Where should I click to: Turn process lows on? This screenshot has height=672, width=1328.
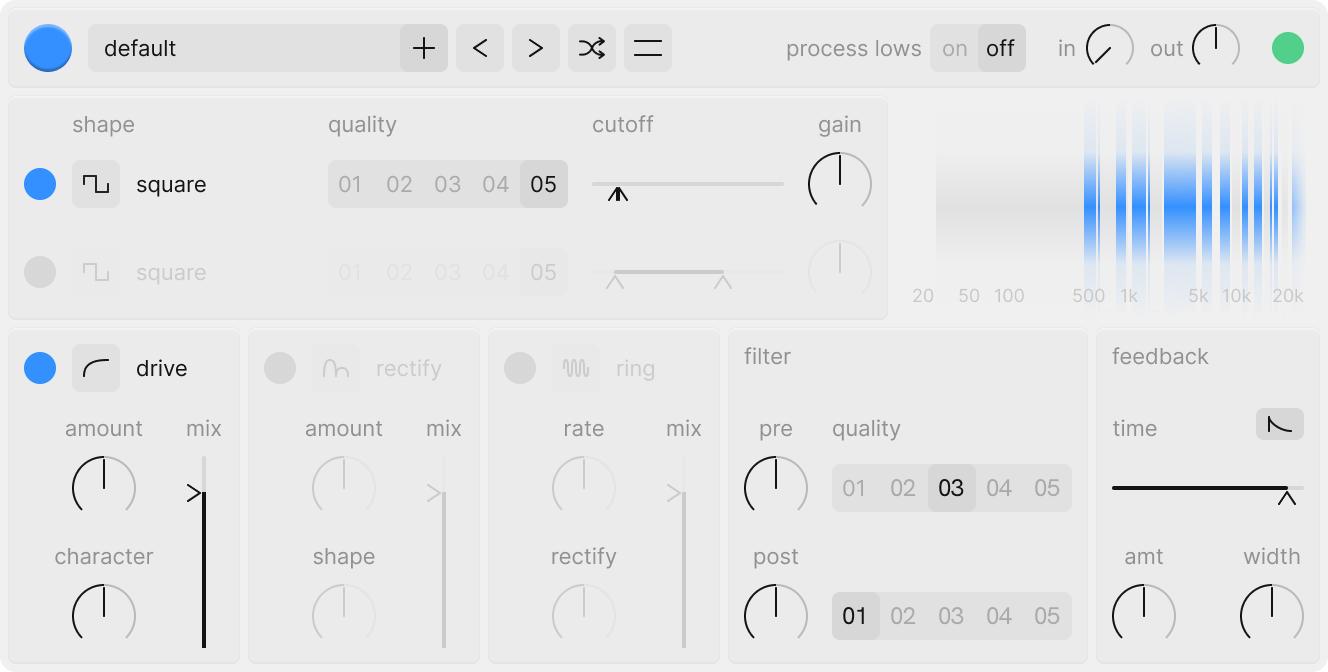955,48
